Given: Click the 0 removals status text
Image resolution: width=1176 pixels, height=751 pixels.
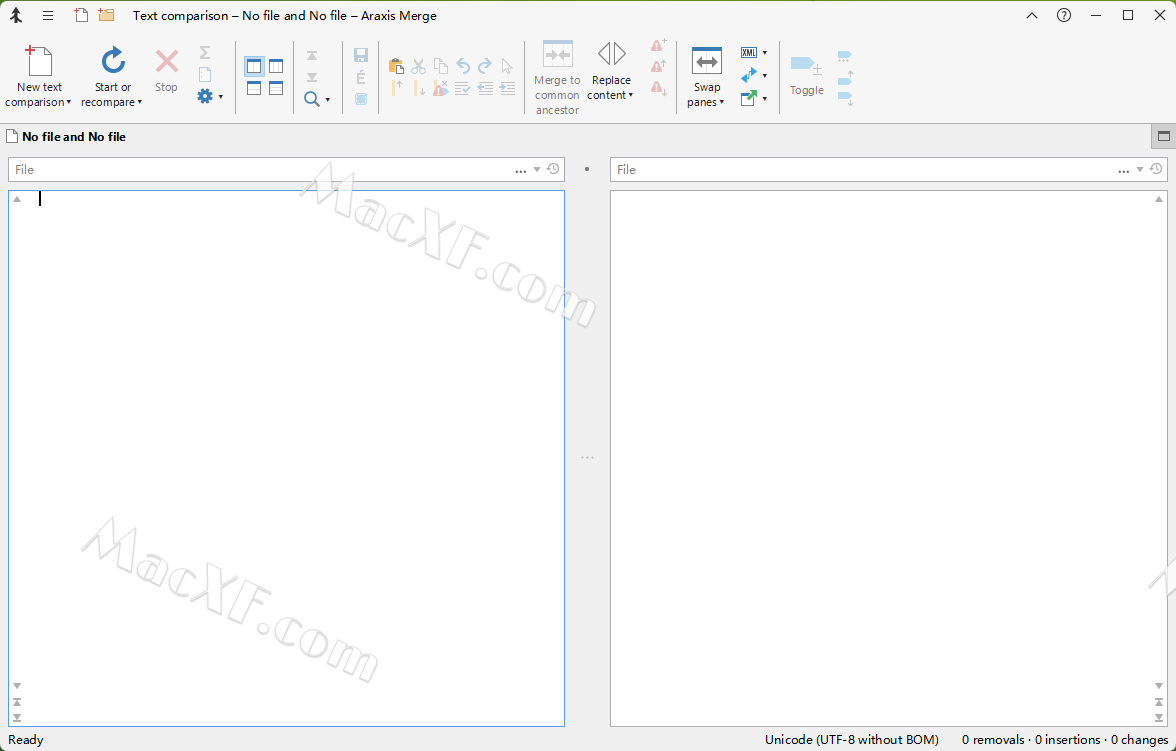Looking at the screenshot, I should [994, 740].
